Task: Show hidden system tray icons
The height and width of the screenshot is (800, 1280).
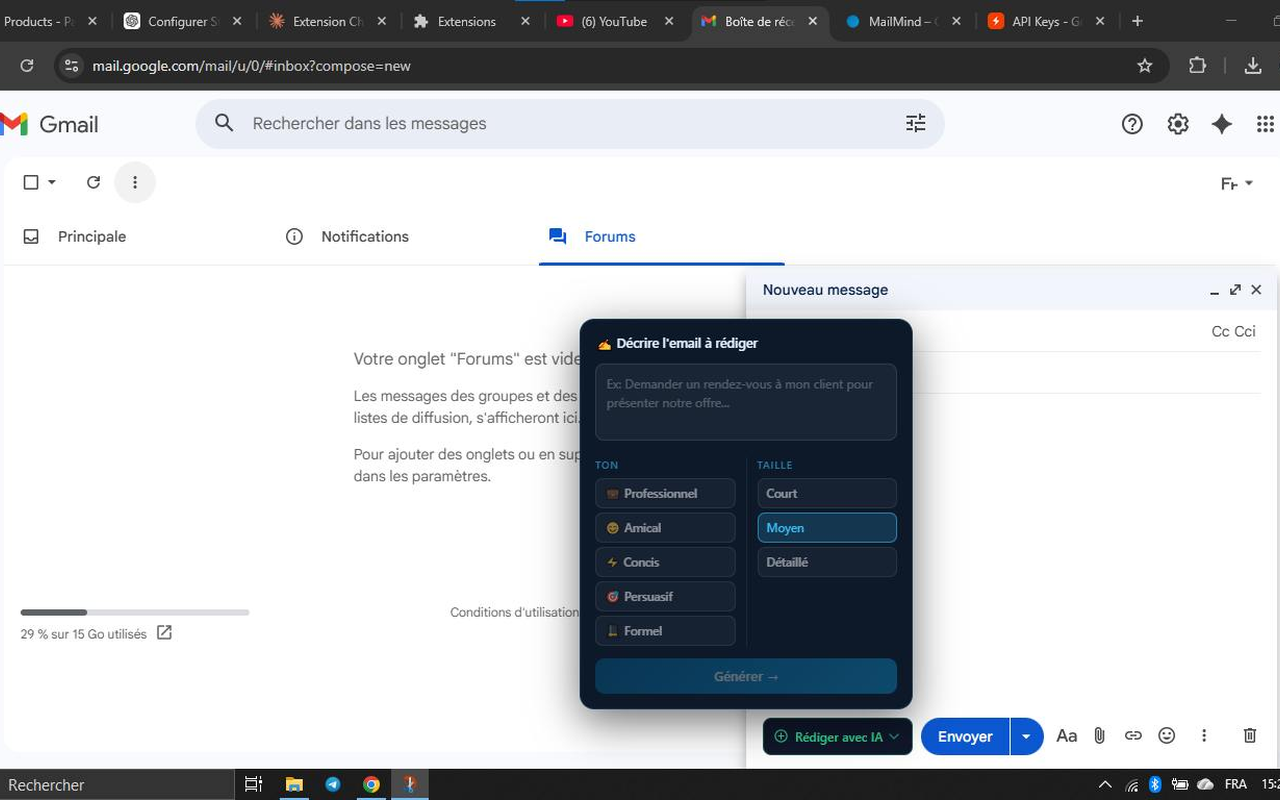Action: pos(1105,785)
